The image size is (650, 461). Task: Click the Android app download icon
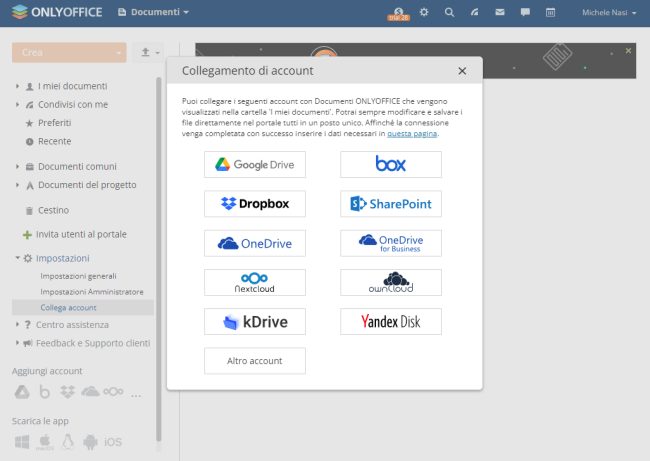(91, 441)
